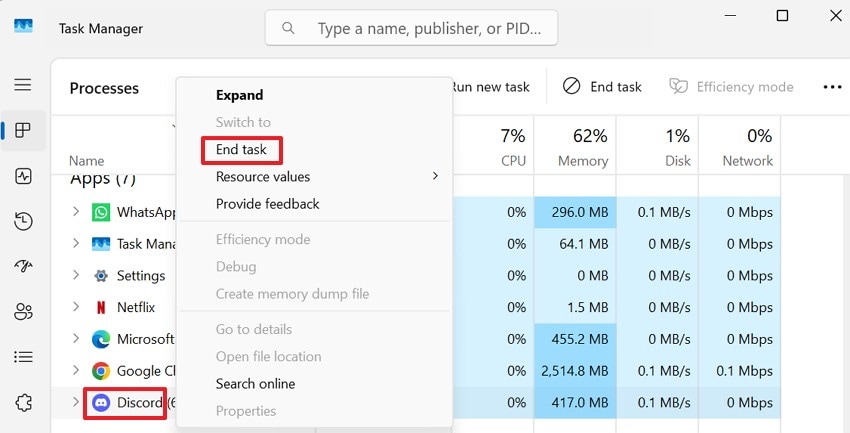Screen dimensions: 850x433
Task: Sort by the Network column header
Action: [x=739, y=145]
